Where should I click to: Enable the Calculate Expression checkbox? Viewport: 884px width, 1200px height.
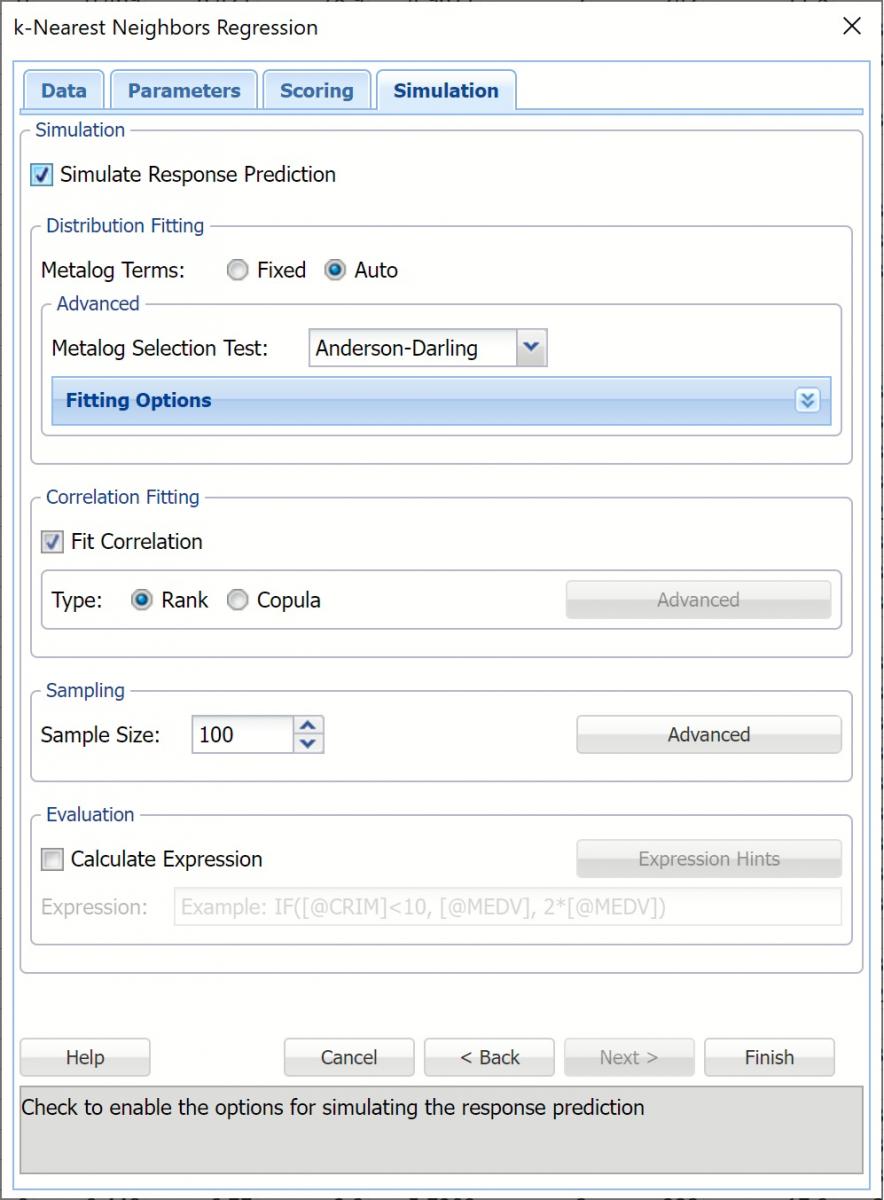point(52,859)
